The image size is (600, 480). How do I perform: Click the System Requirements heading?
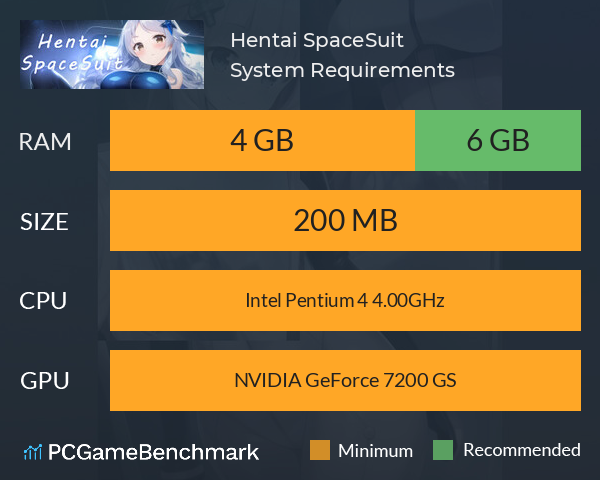pos(342,70)
